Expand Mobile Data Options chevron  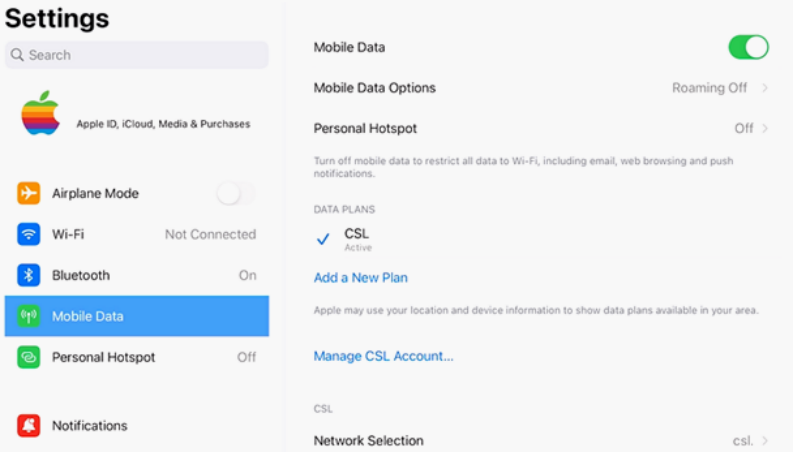coord(765,88)
